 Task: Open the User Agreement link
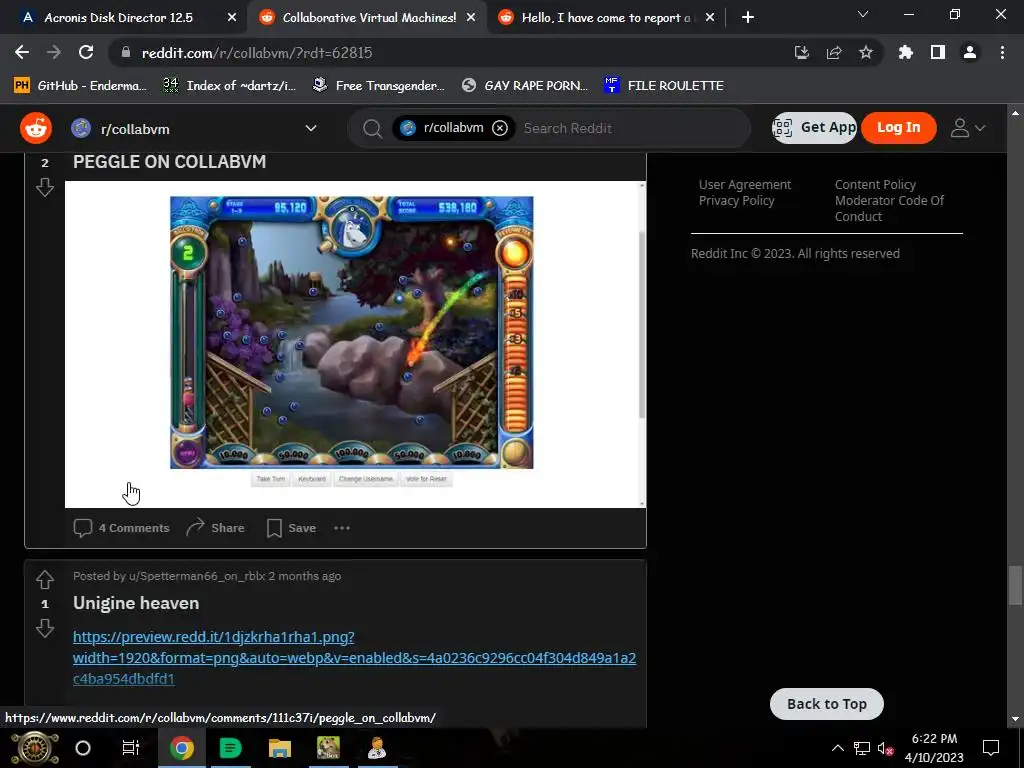click(744, 185)
